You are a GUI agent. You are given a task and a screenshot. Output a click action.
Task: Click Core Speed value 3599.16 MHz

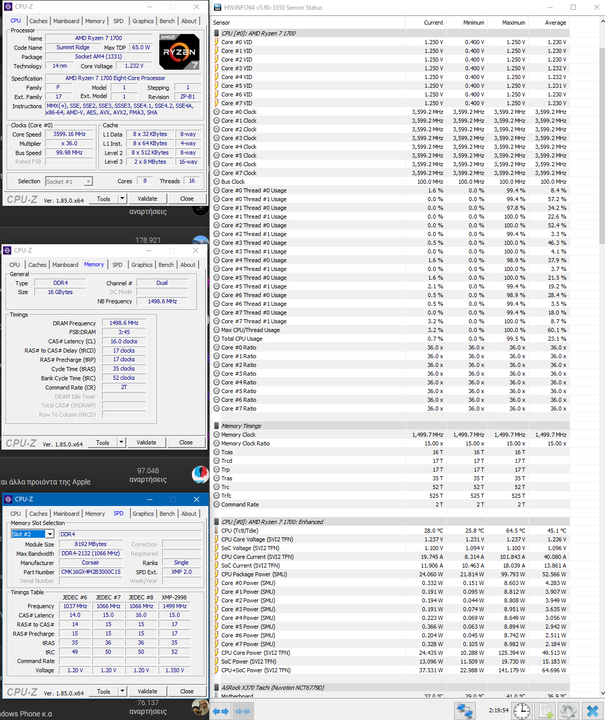click(69, 134)
